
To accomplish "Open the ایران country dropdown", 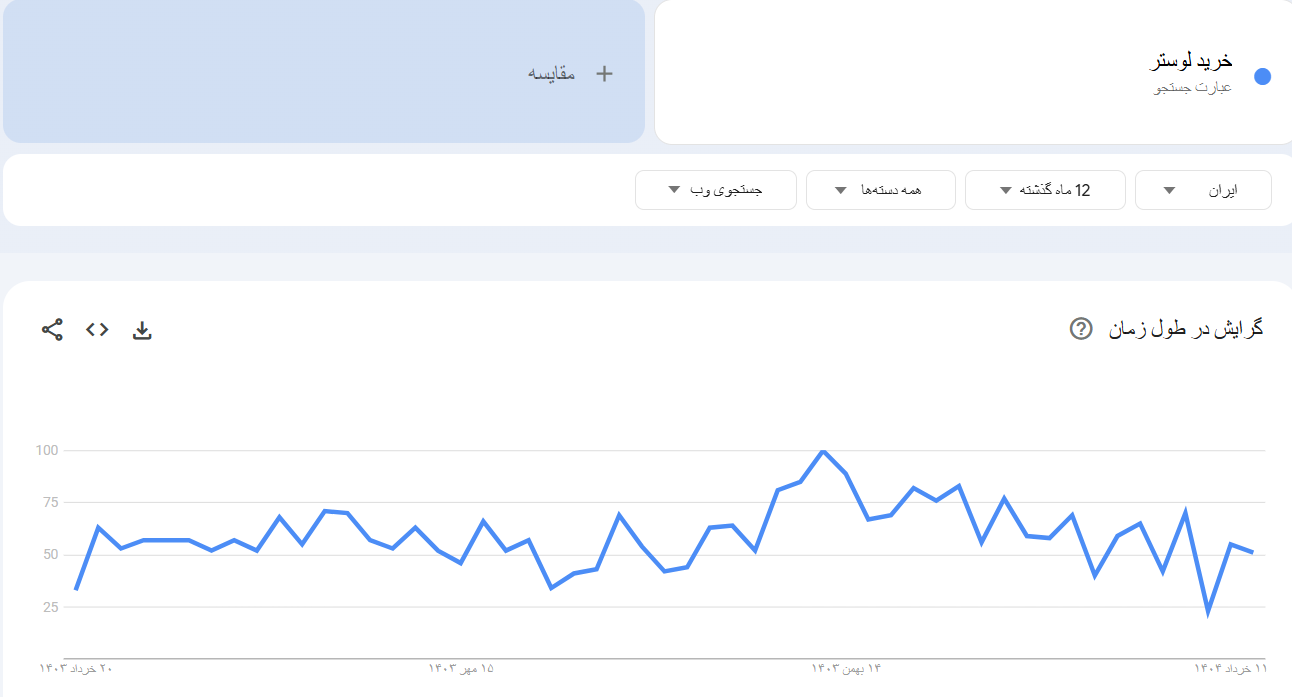I will 1203,190.
